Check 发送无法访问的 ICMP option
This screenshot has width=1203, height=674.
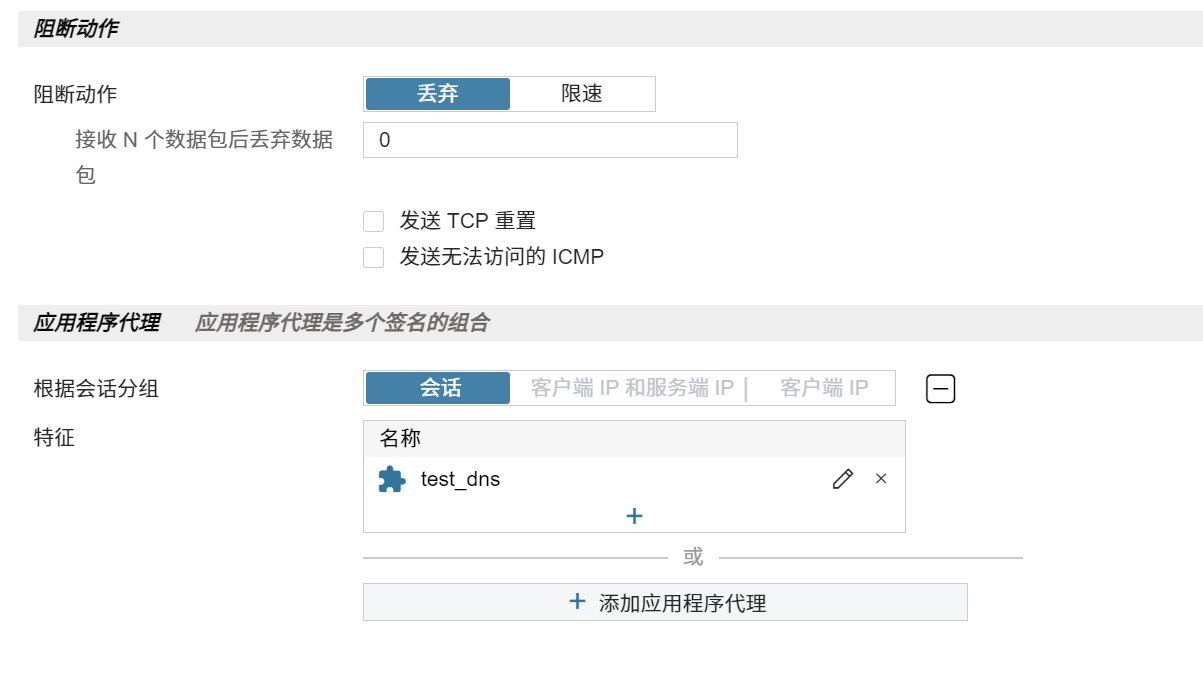(374, 253)
